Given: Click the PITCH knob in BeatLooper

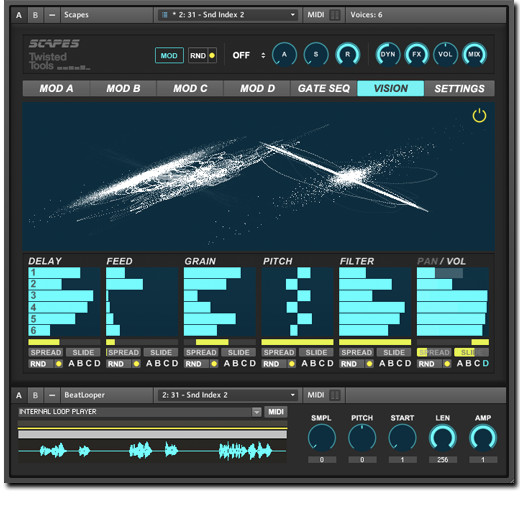Looking at the screenshot, I should coord(362,438).
